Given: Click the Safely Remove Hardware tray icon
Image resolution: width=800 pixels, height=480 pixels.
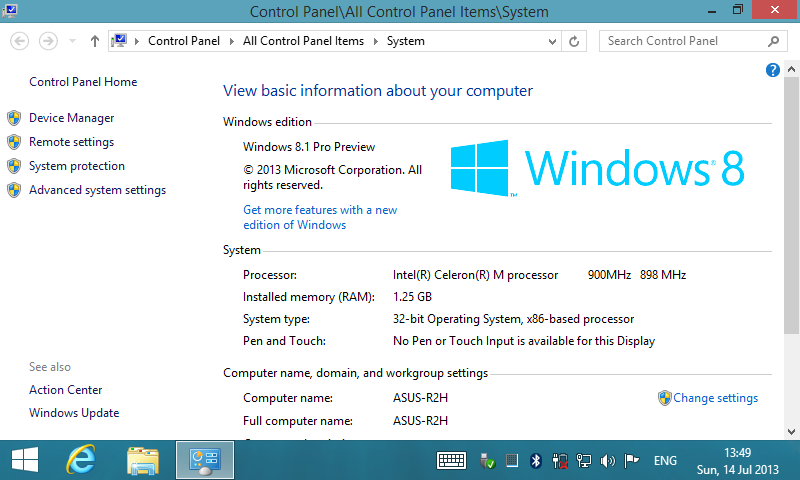Looking at the screenshot, I should [487, 461].
